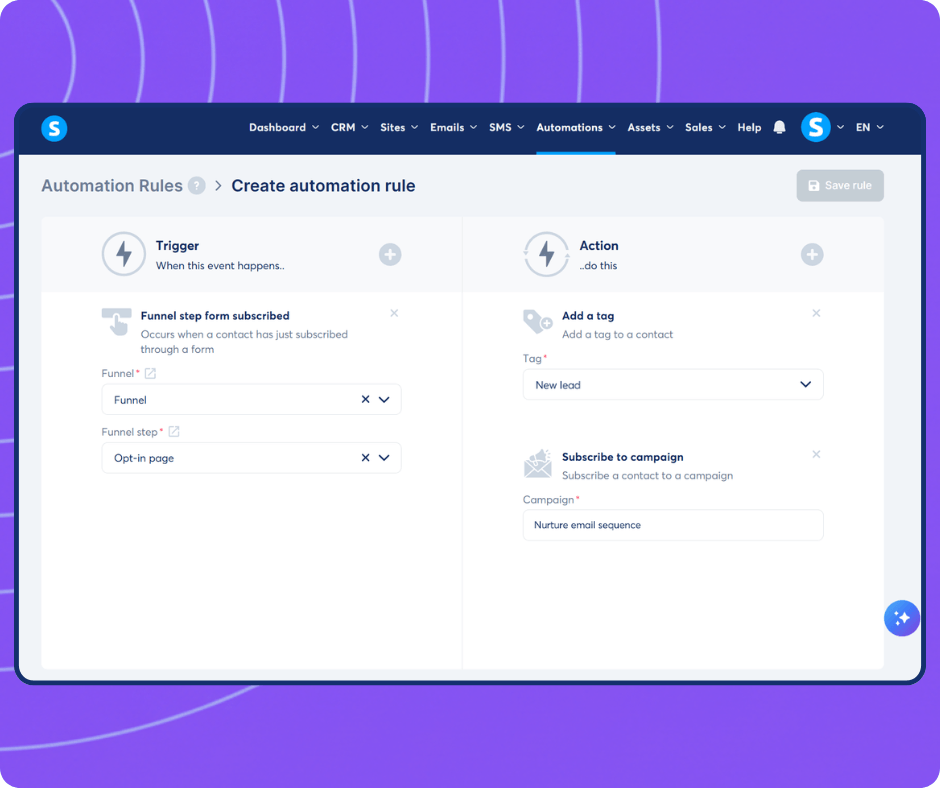
Task: Click the "Subscribe a contact to a campaign" text
Action: [x=647, y=476]
